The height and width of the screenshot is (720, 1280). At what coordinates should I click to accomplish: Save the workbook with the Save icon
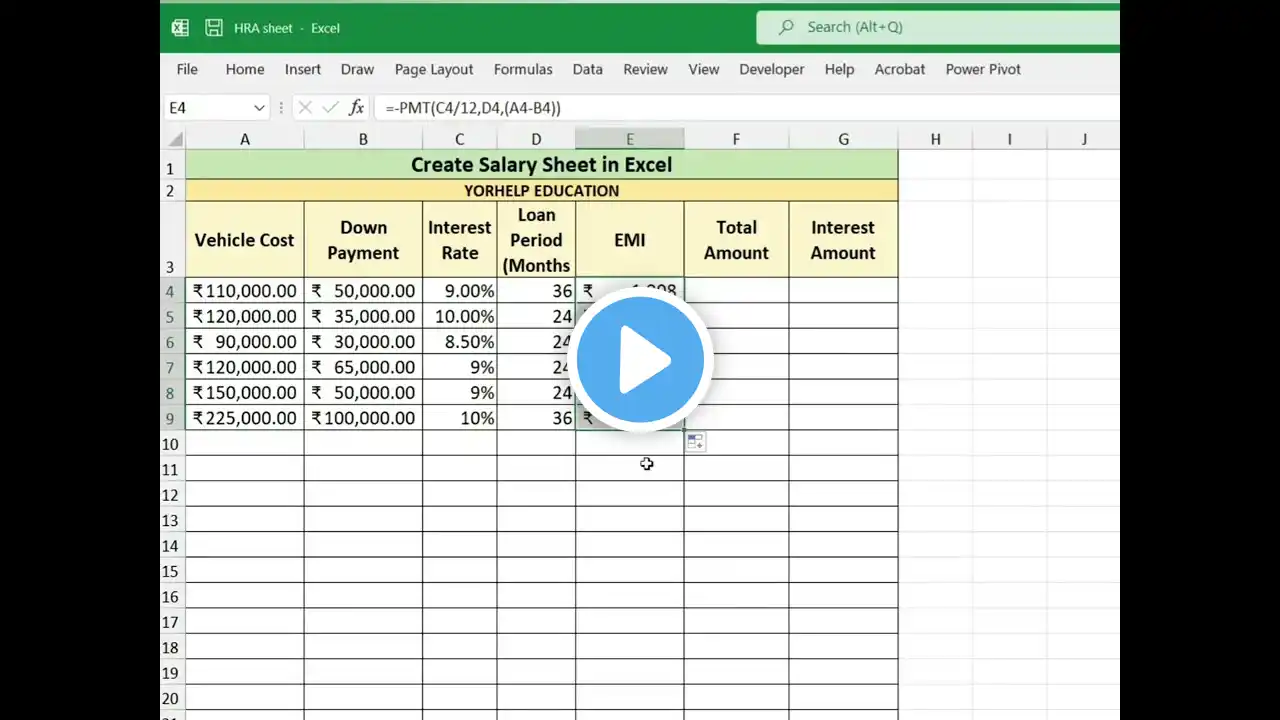pyautogui.click(x=214, y=28)
